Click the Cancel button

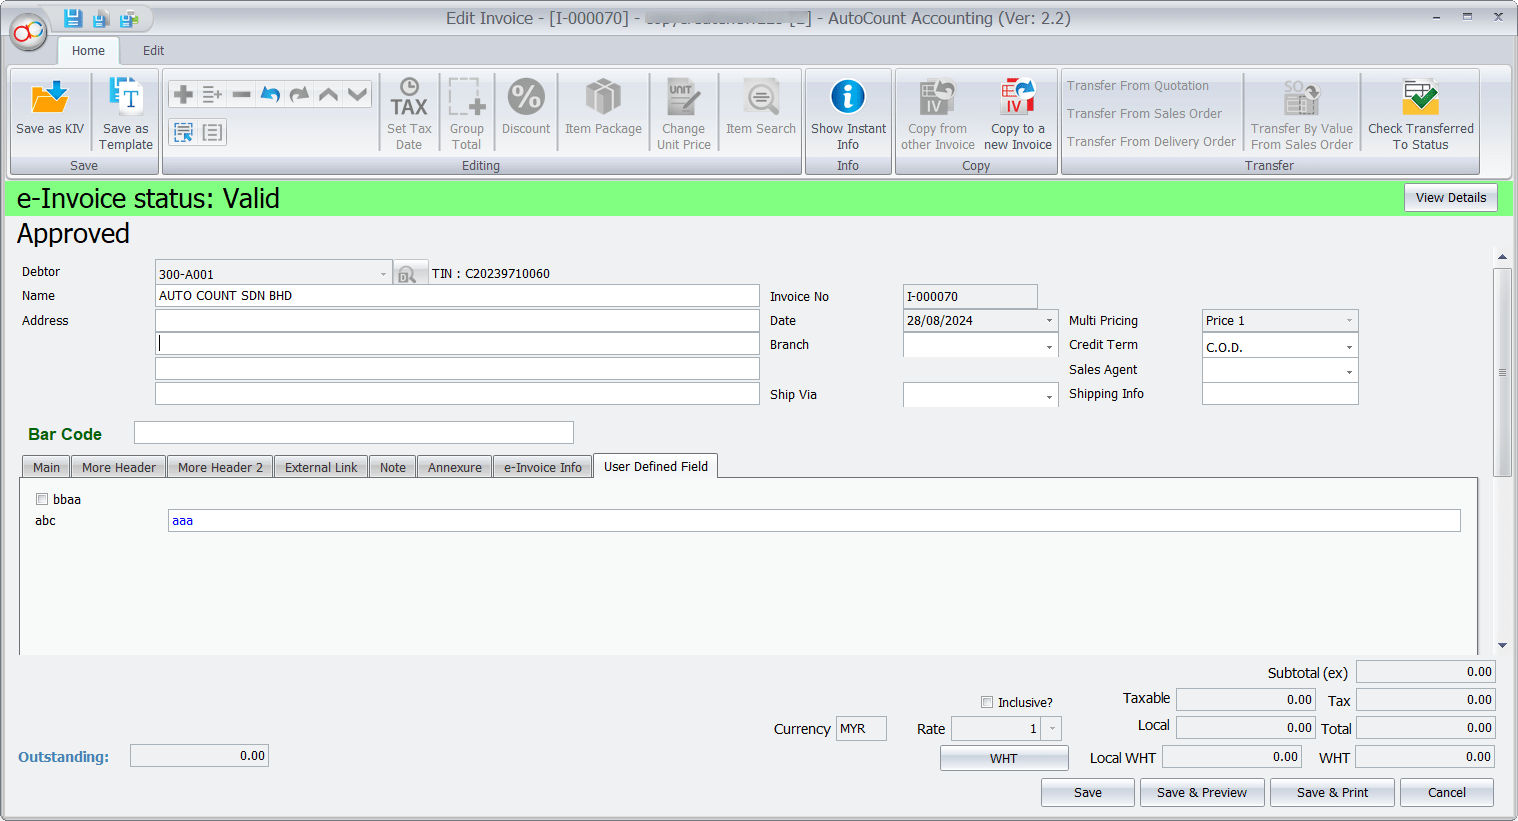coord(1447,793)
